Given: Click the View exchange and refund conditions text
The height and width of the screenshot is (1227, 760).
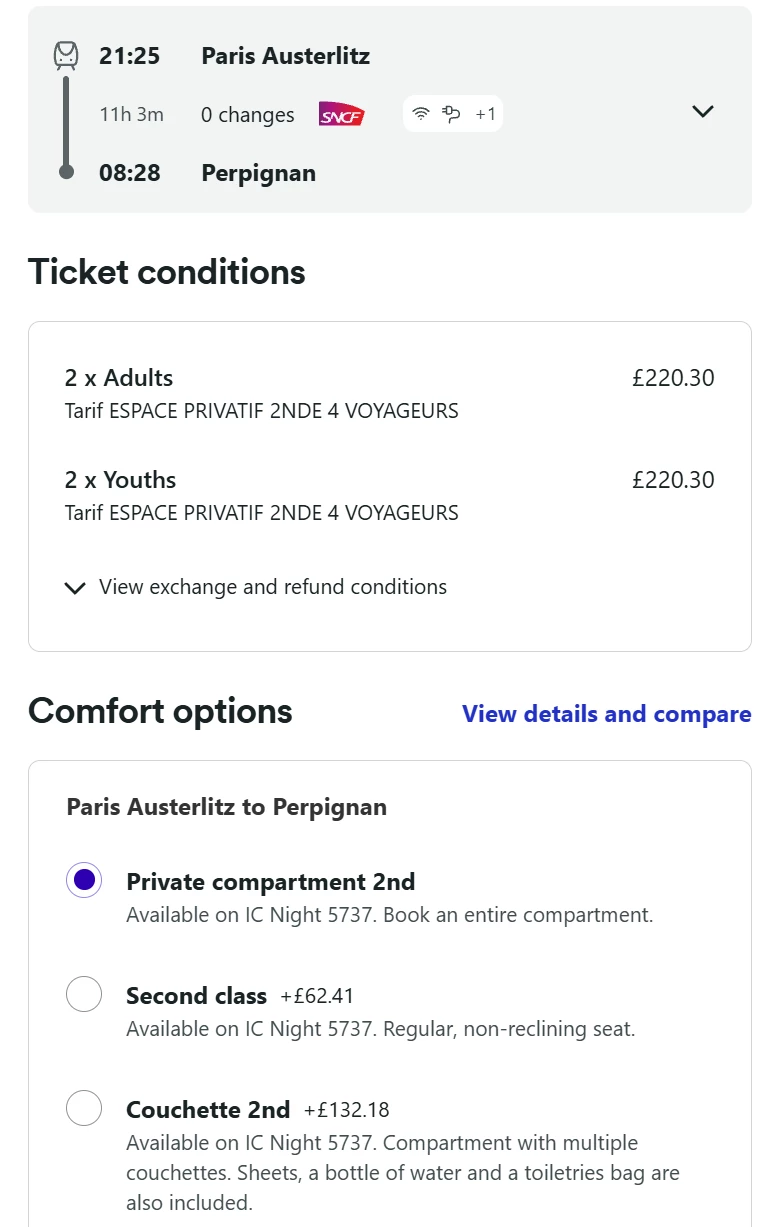Looking at the screenshot, I should (272, 587).
